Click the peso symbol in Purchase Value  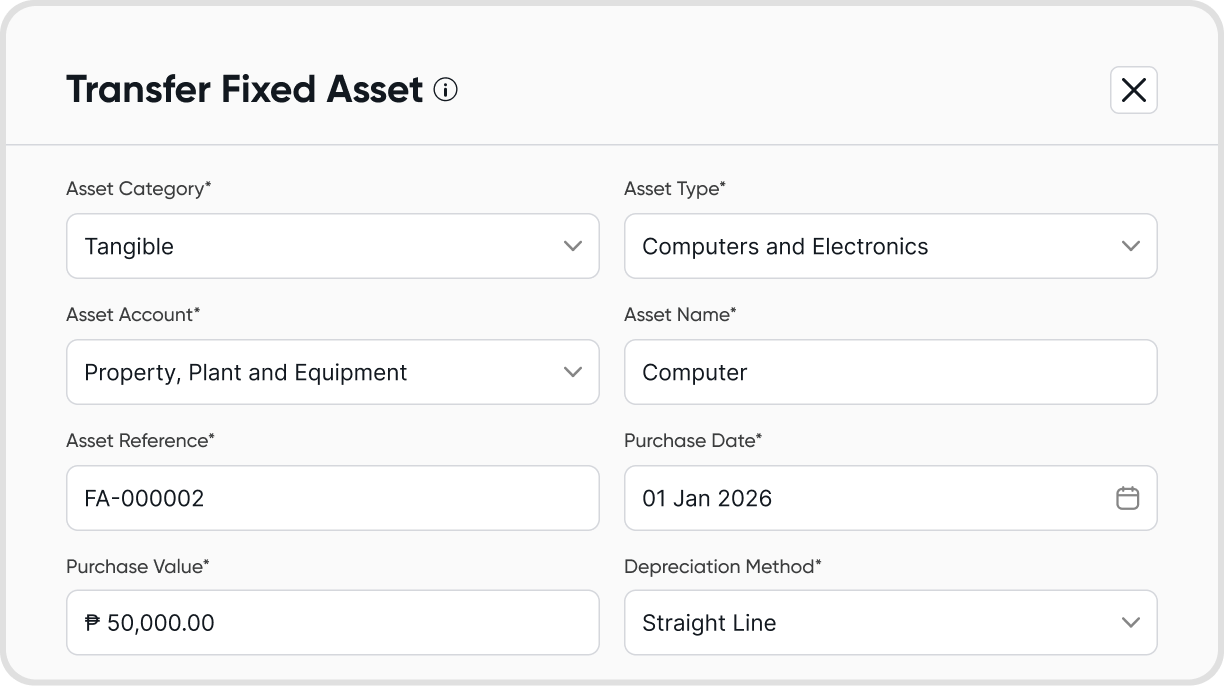[x=93, y=623]
